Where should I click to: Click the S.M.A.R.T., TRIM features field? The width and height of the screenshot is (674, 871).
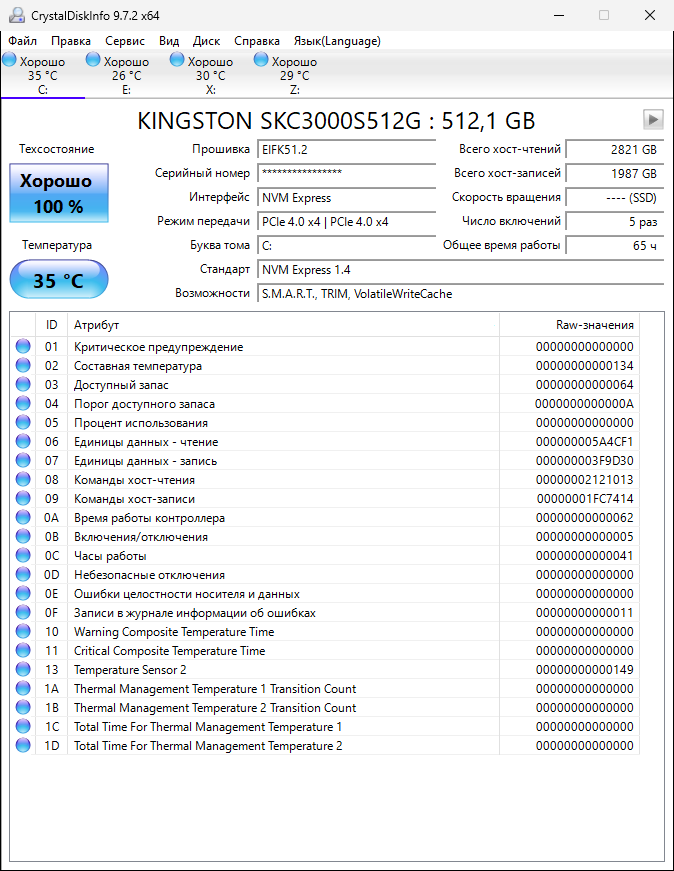coord(461,294)
